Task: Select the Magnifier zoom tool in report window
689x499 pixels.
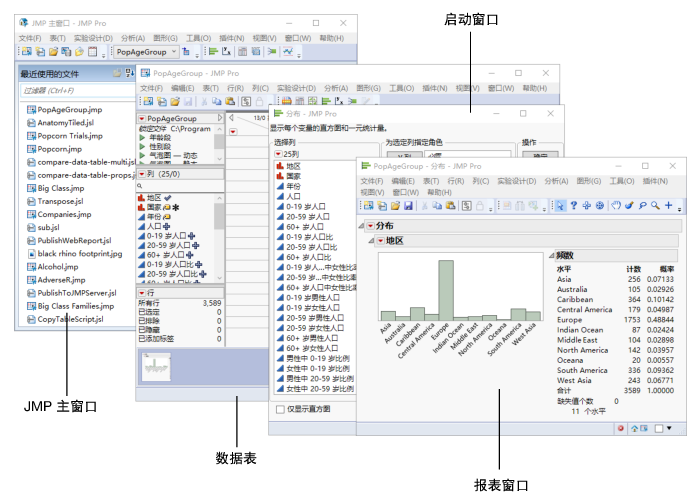Action: (x=655, y=206)
